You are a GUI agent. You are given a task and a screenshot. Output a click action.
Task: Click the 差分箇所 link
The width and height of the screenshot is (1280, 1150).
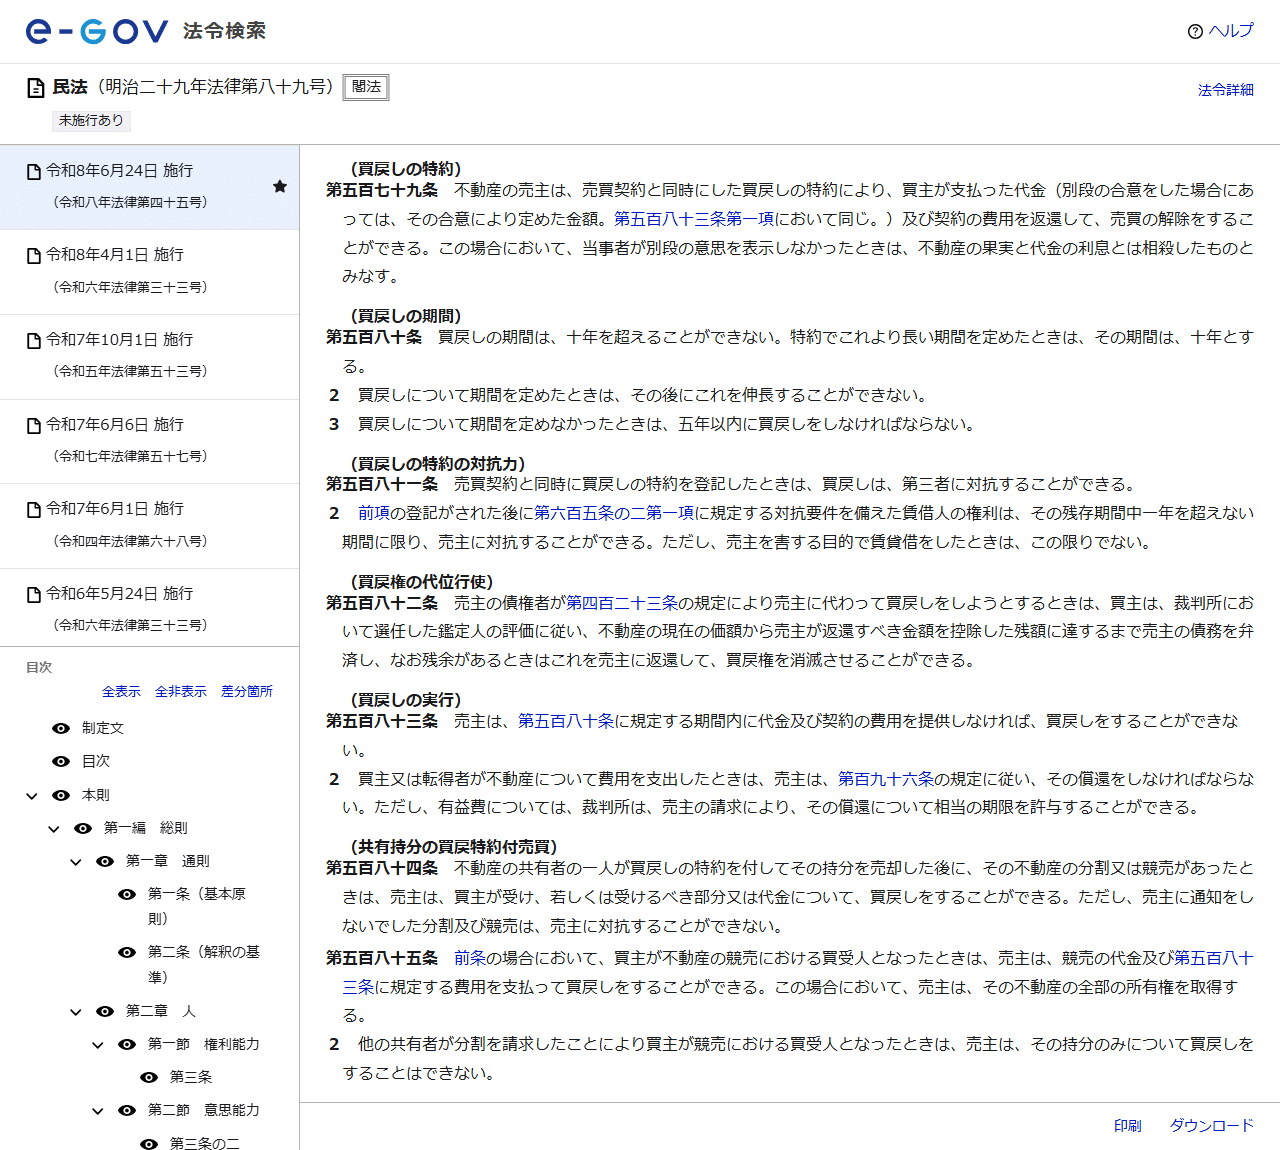[247, 691]
